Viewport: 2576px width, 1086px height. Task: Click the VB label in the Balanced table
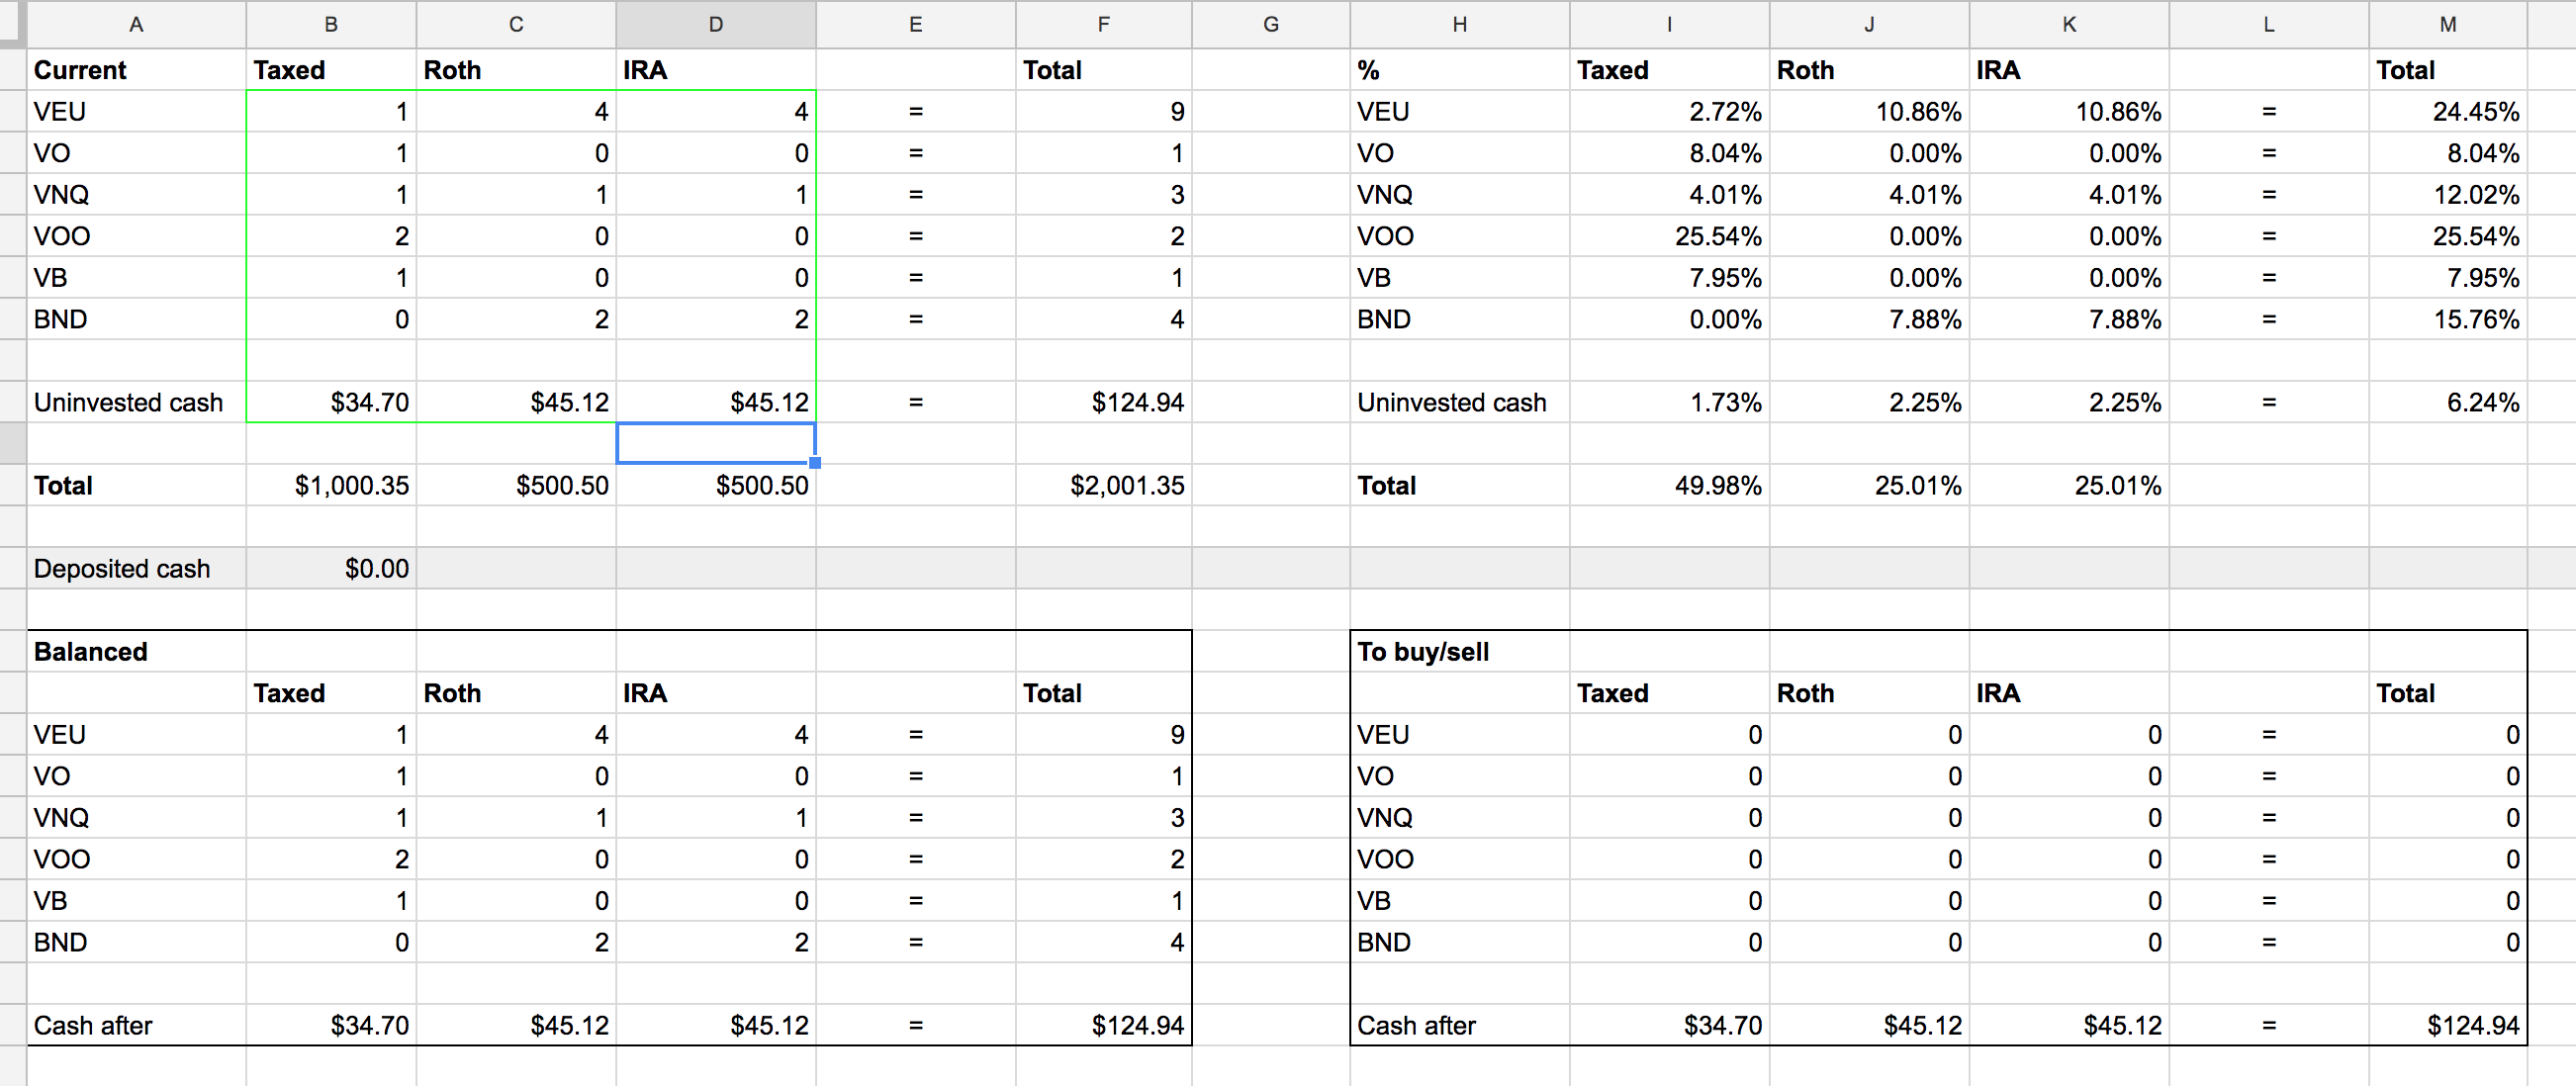[50, 900]
